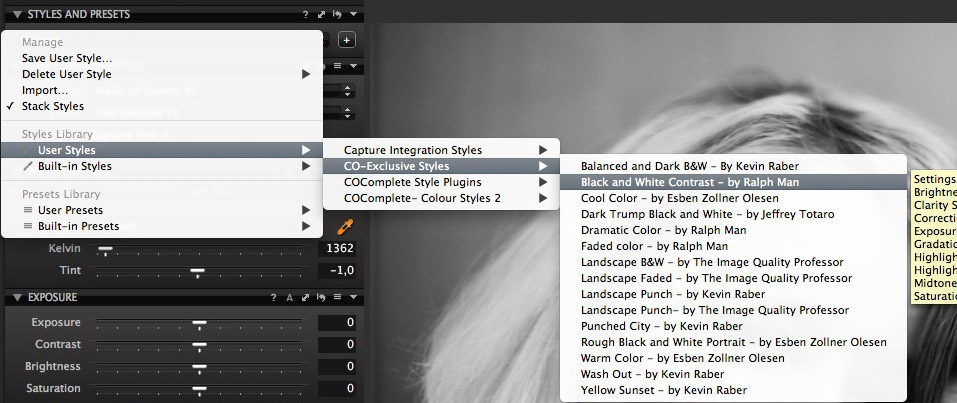Click the plus button to add a style
This screenshot has height=403, width=957.
(347, 40)
